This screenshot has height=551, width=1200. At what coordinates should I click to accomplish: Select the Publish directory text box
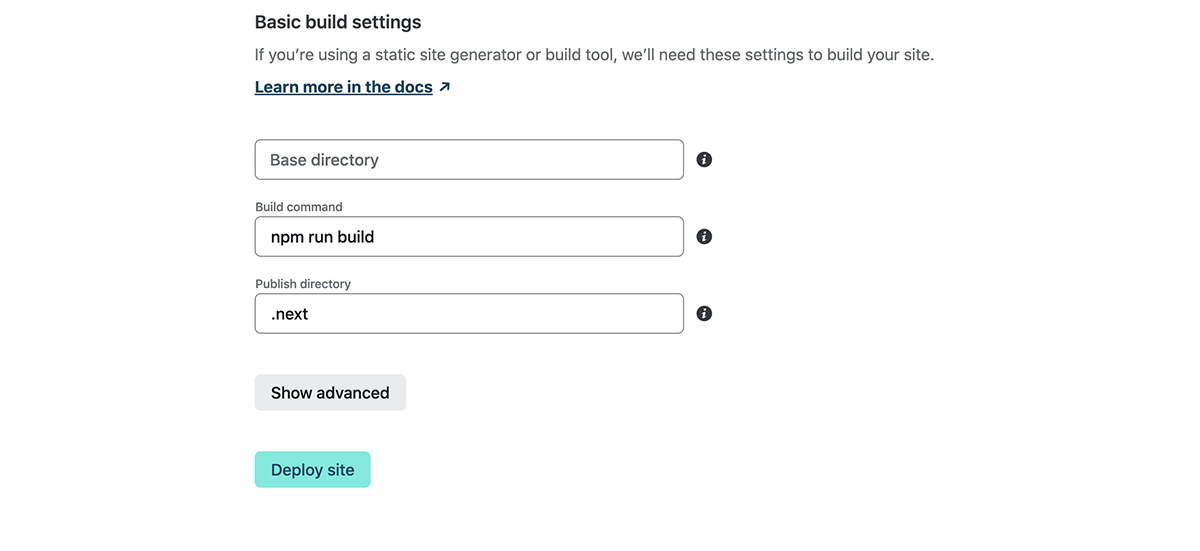click(x=469, y=314)
